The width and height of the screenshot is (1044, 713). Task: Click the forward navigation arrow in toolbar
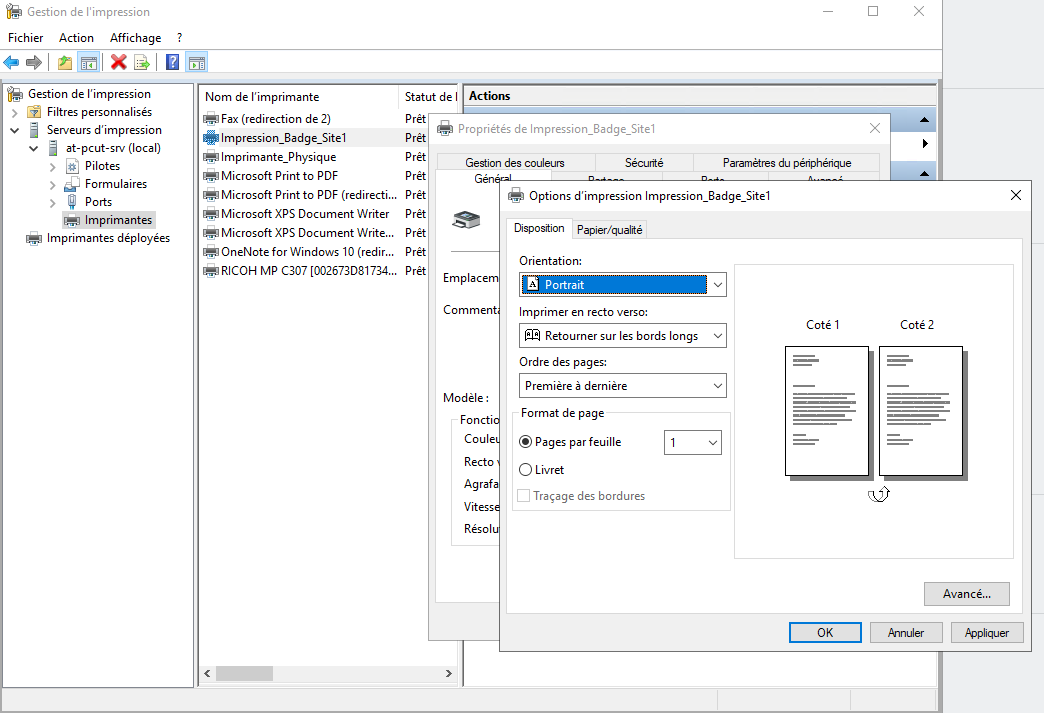(x=33, y=62)
